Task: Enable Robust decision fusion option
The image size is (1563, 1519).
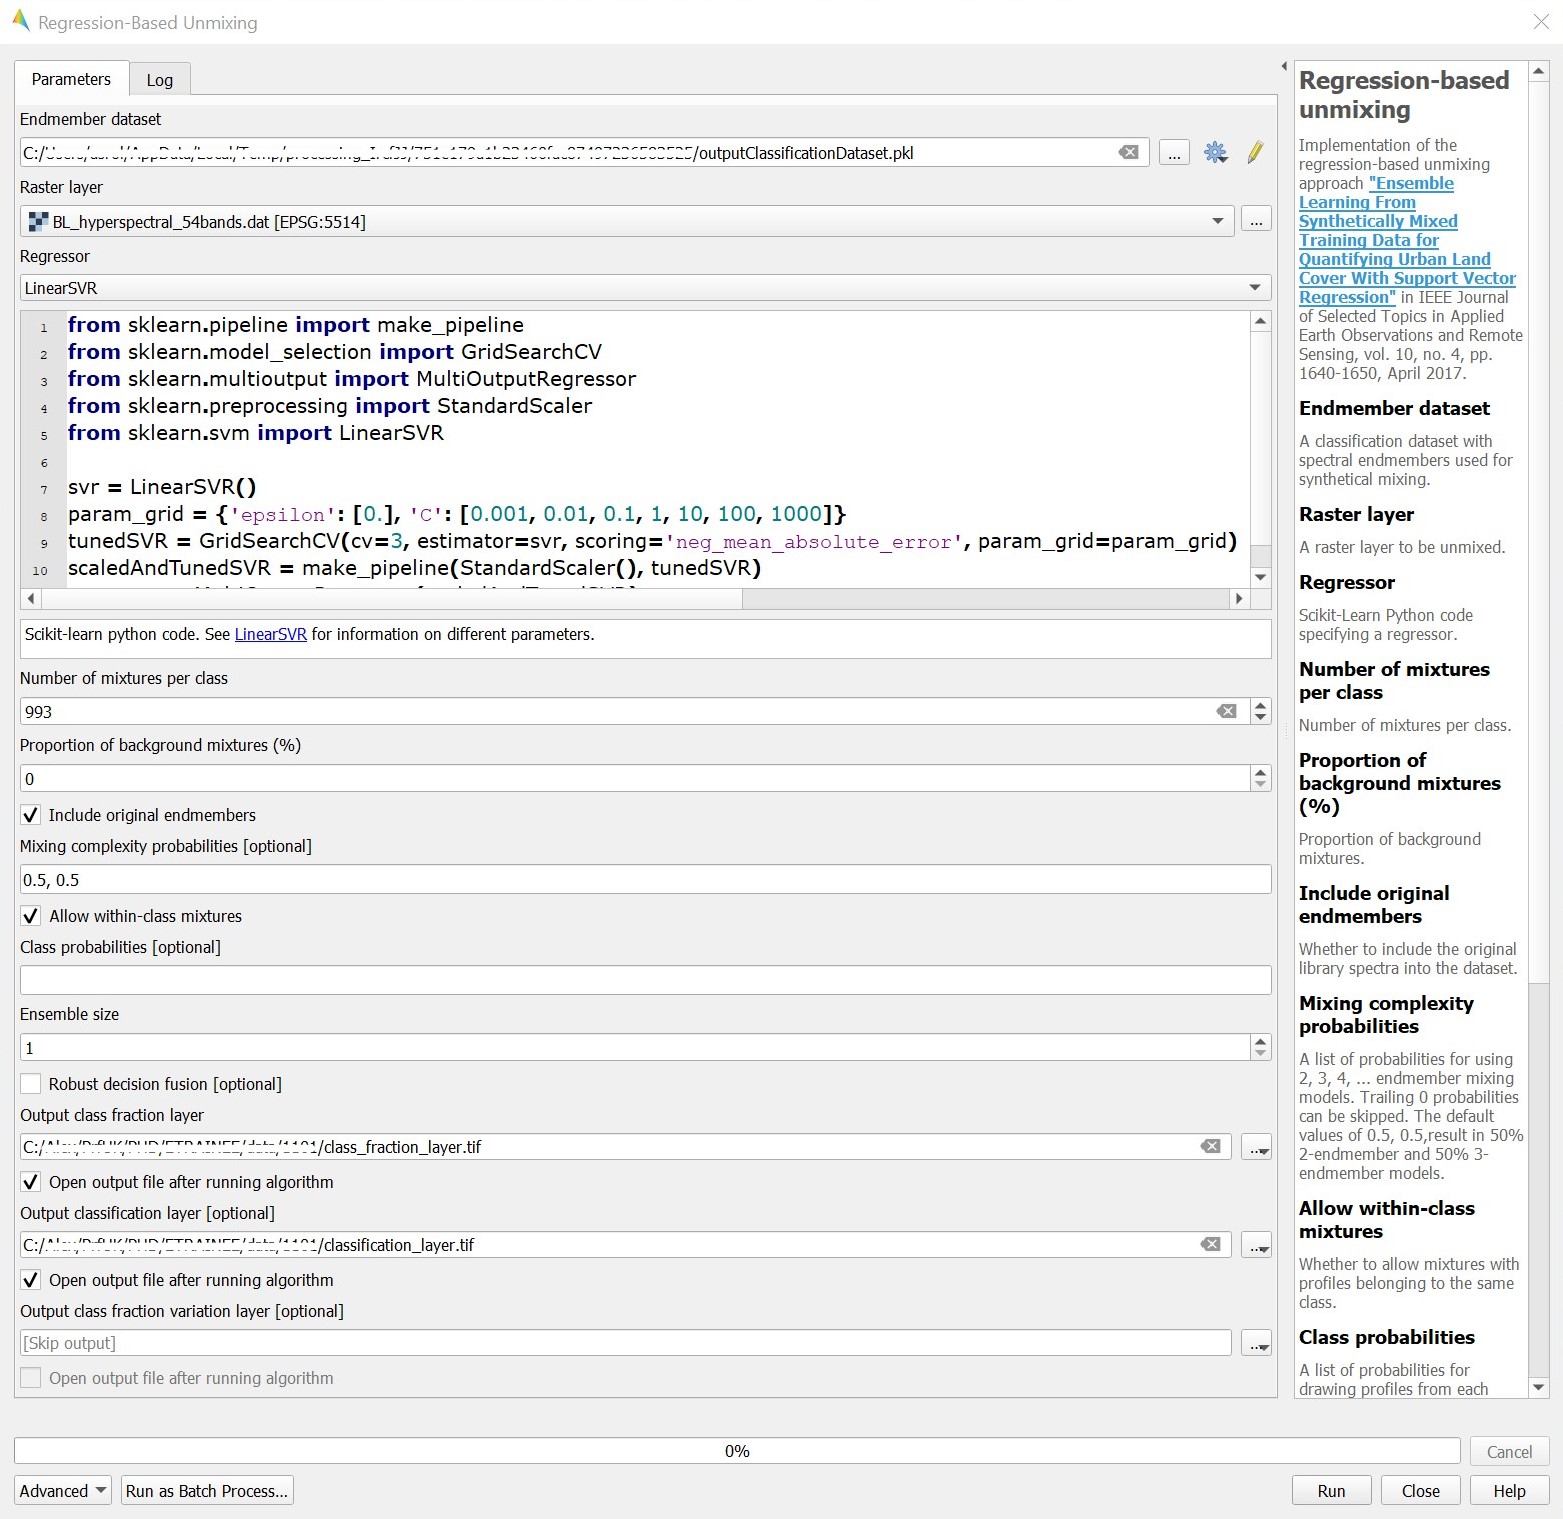Action: (31, 1084)
